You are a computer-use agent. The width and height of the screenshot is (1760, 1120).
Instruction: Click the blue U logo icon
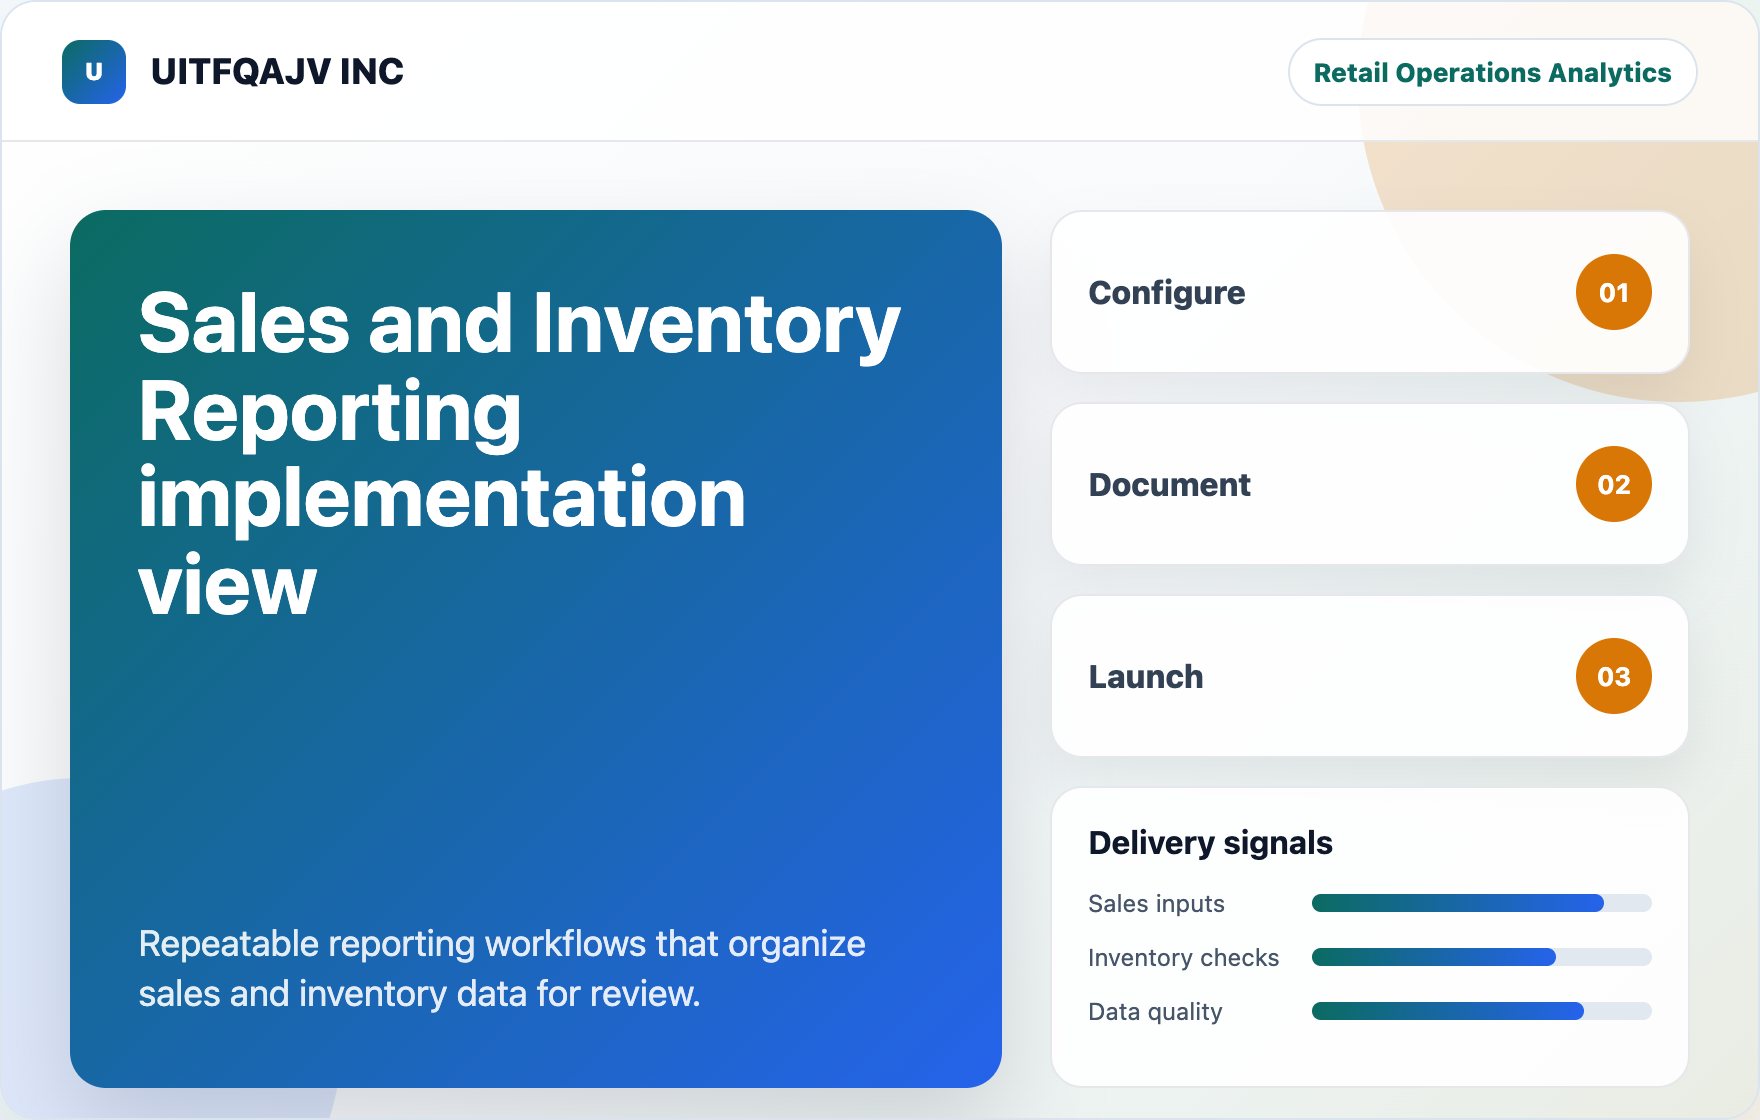94,72
